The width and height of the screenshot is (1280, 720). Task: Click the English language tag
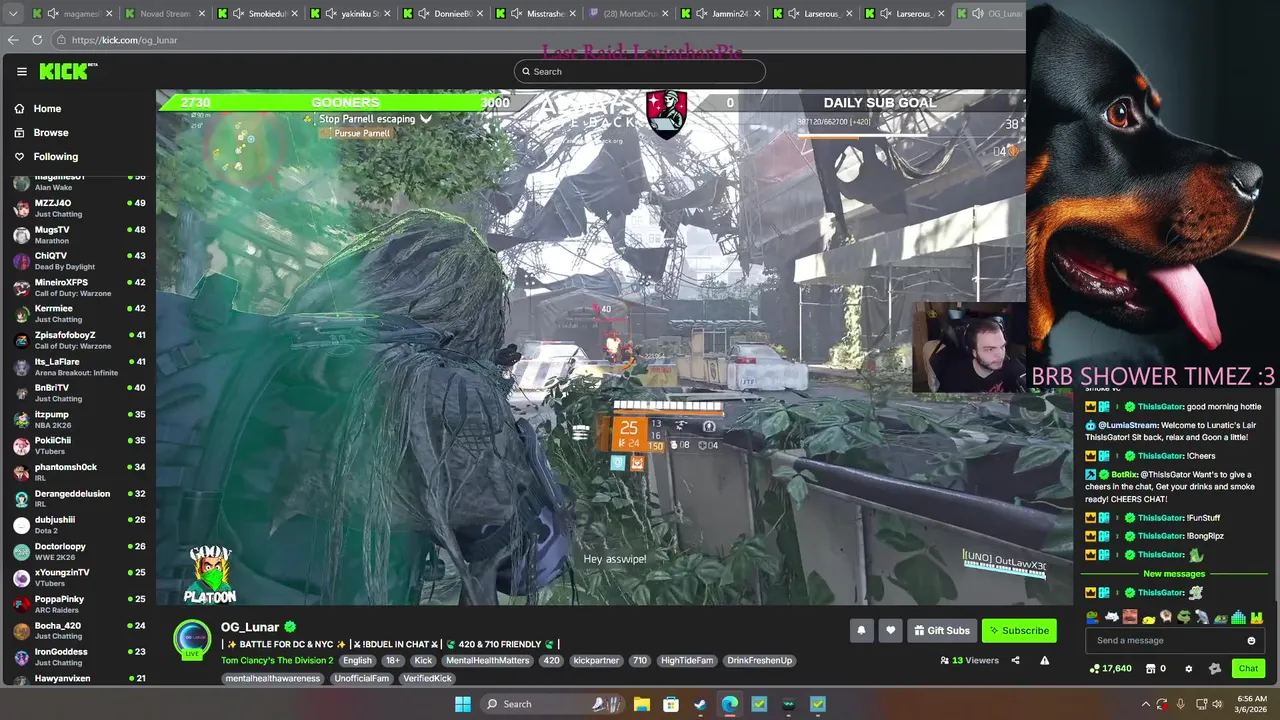coord(357,660)
